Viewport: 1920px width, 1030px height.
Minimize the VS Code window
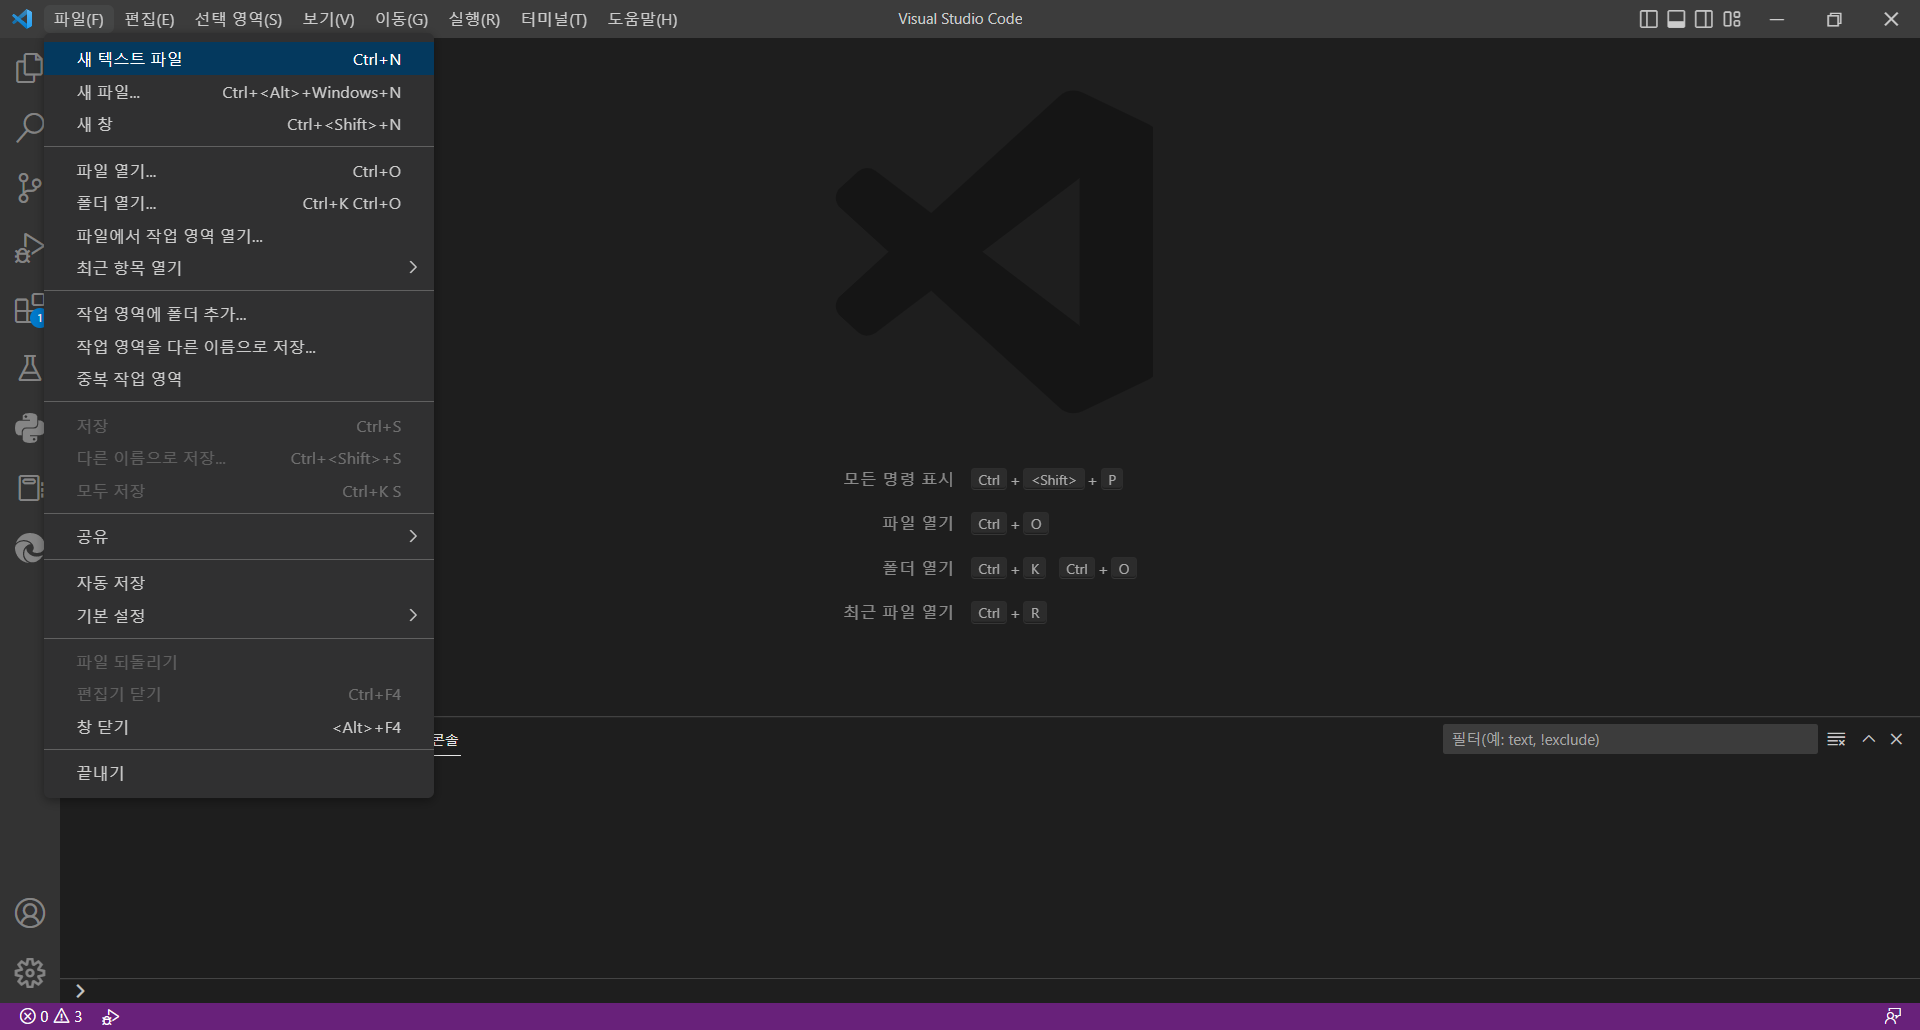pyautogui.click(x=1777, y=19)
